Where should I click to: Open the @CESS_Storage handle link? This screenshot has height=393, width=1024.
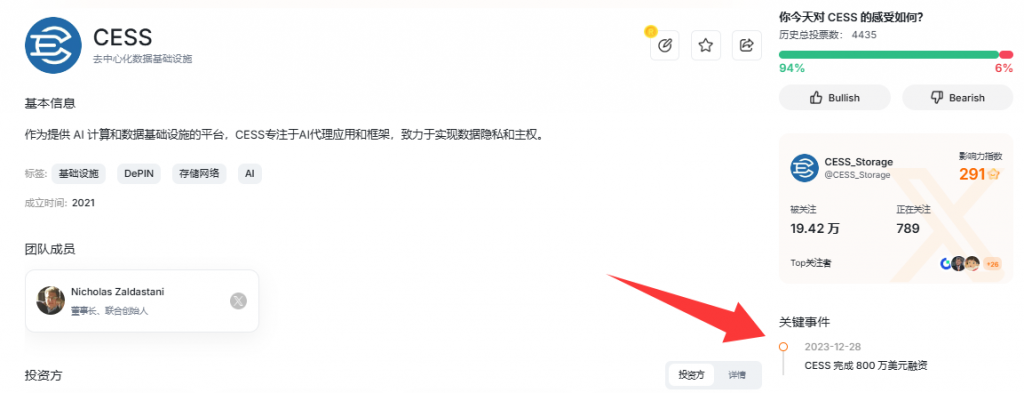(857, 175)
